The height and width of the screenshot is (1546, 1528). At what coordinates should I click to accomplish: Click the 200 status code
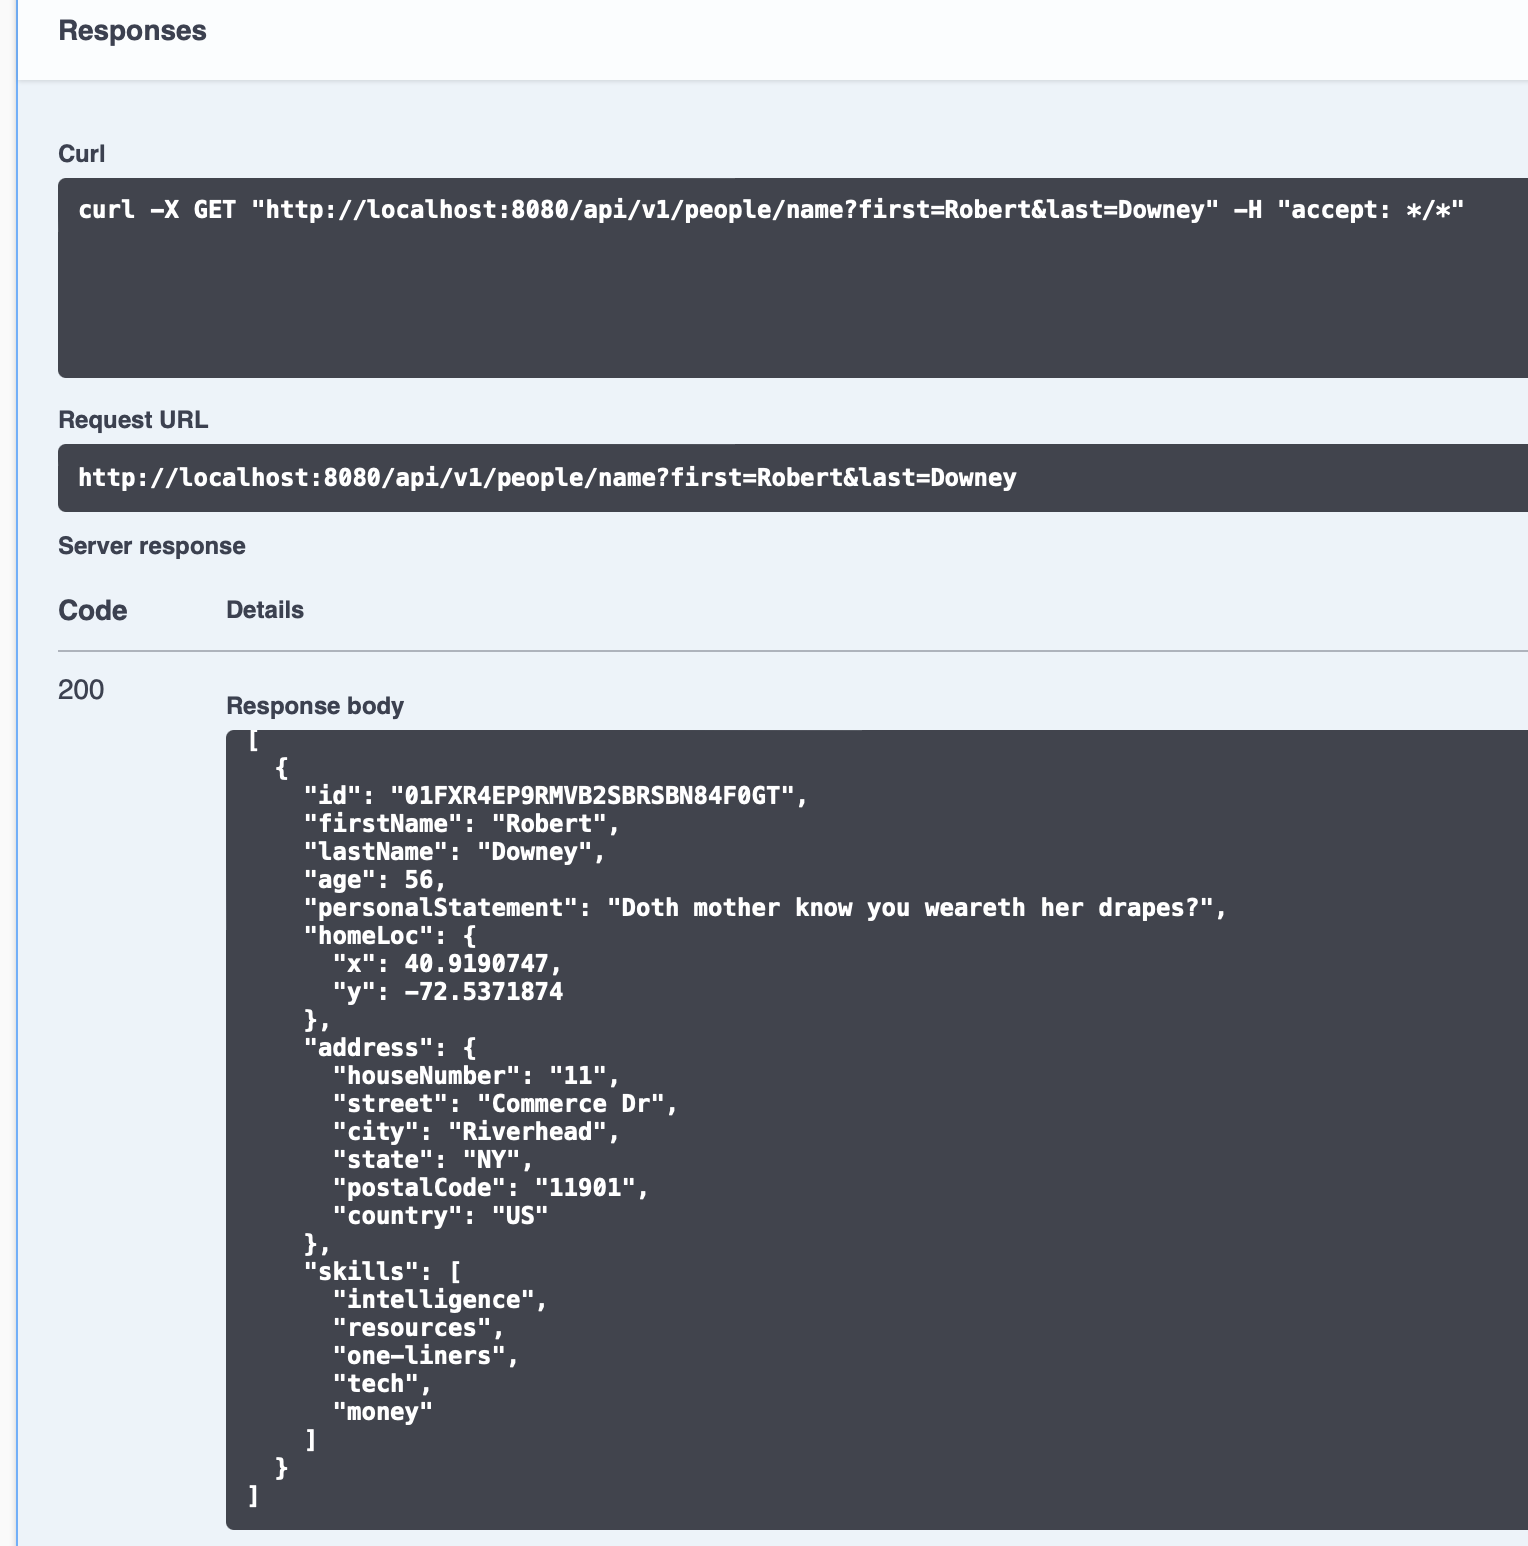point(81,690)
